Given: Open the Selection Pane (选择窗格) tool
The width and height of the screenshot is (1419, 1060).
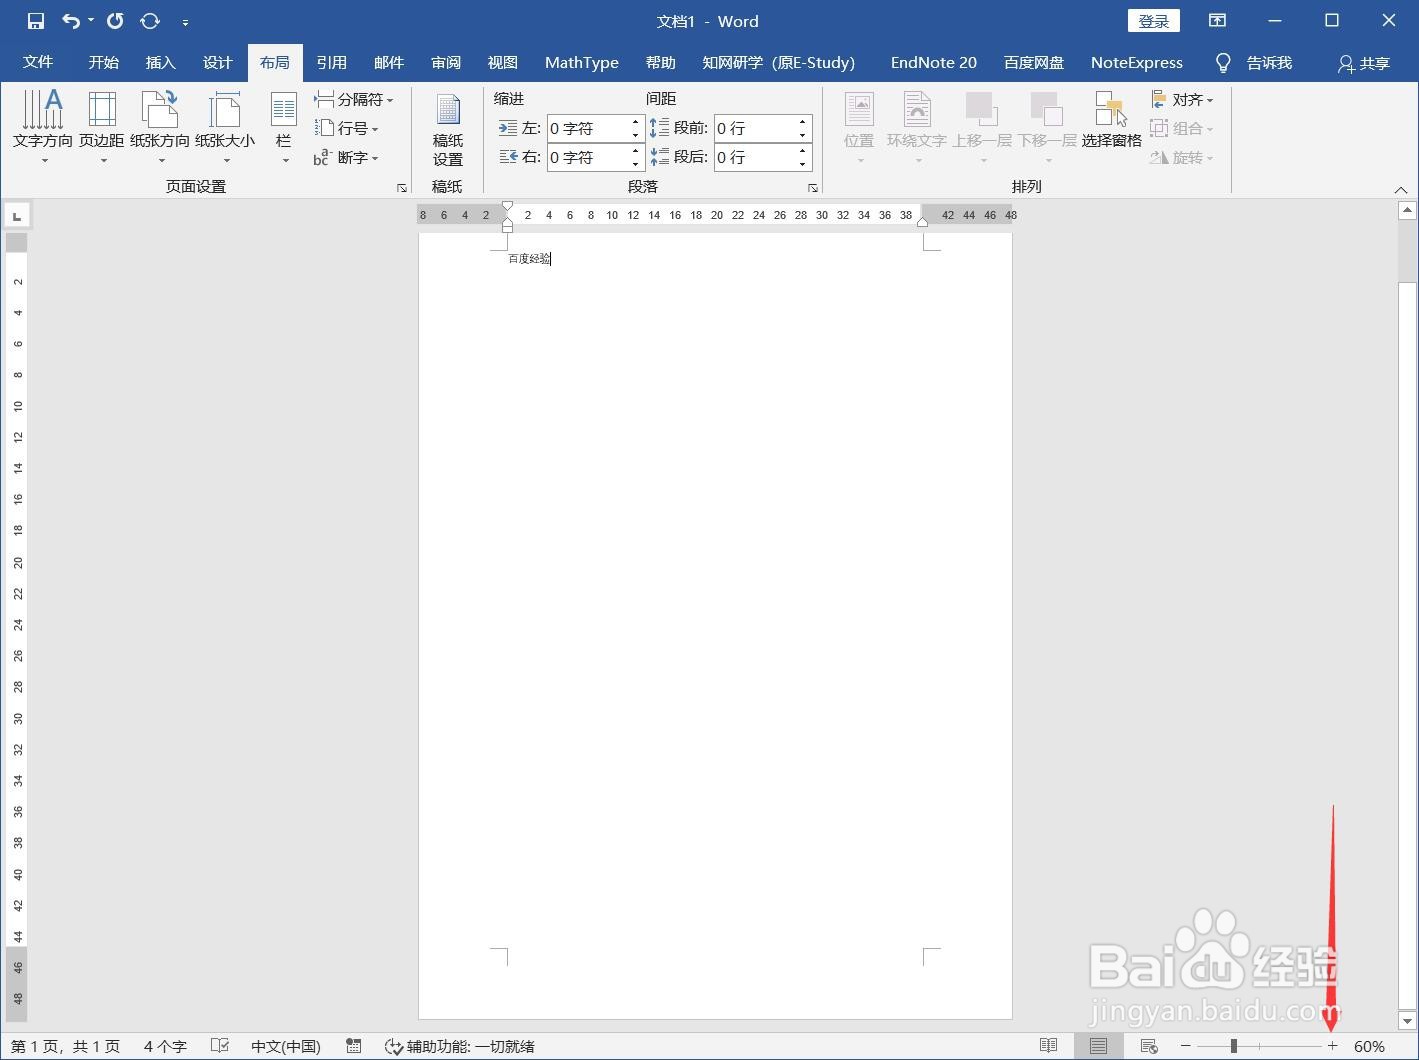Looking at the screenshot, I should (1111, 120).
